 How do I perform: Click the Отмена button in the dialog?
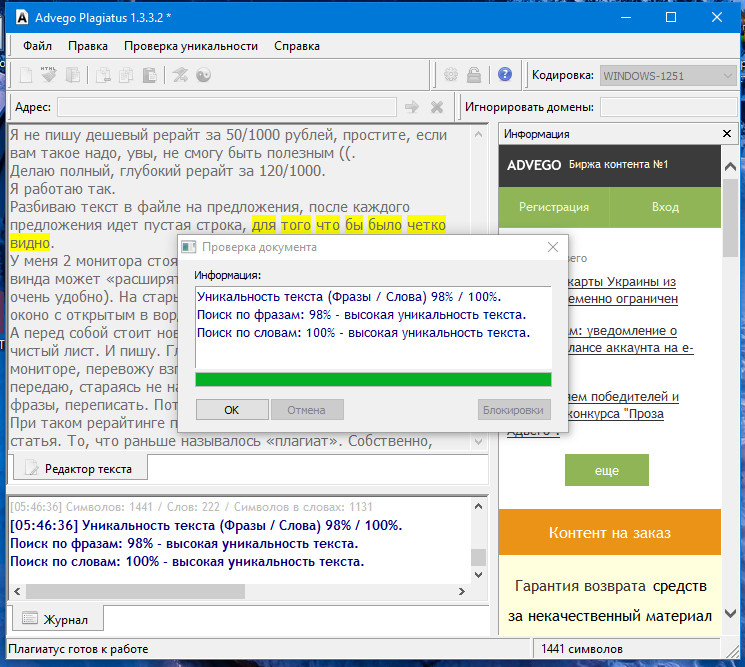click(x=307, y=410)
